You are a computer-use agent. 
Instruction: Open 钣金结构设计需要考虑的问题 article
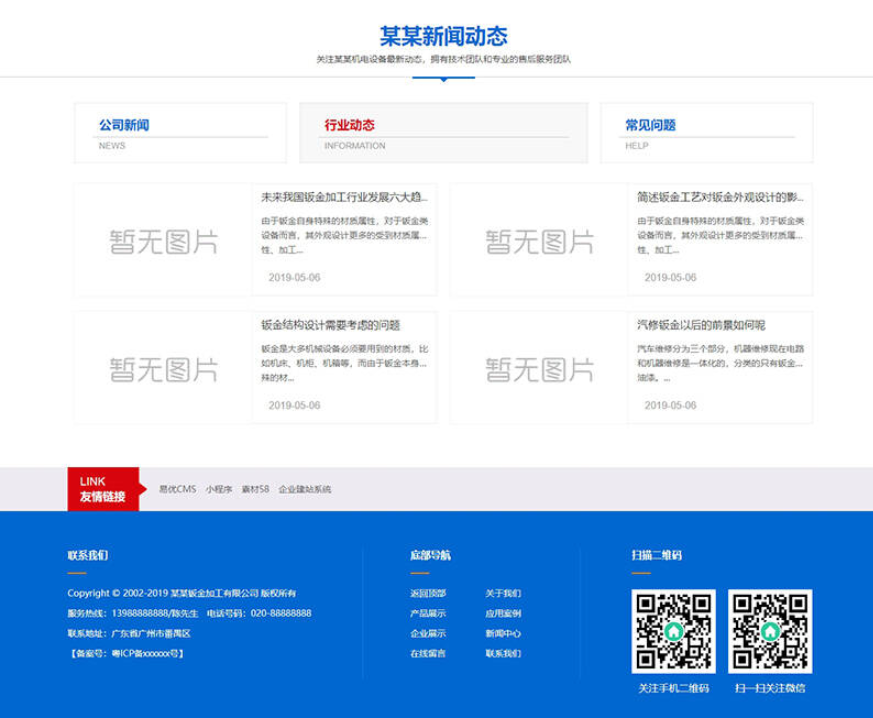[331, 325]
